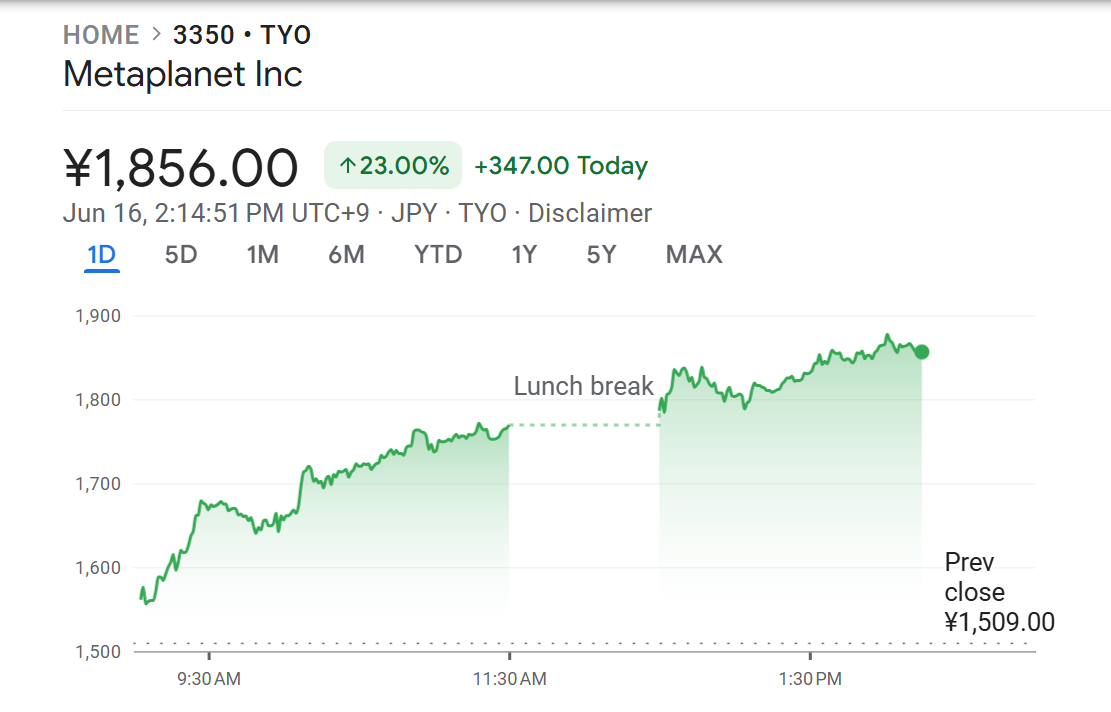
Task: Select the 1D time range tab
Action: coord(101,254)
